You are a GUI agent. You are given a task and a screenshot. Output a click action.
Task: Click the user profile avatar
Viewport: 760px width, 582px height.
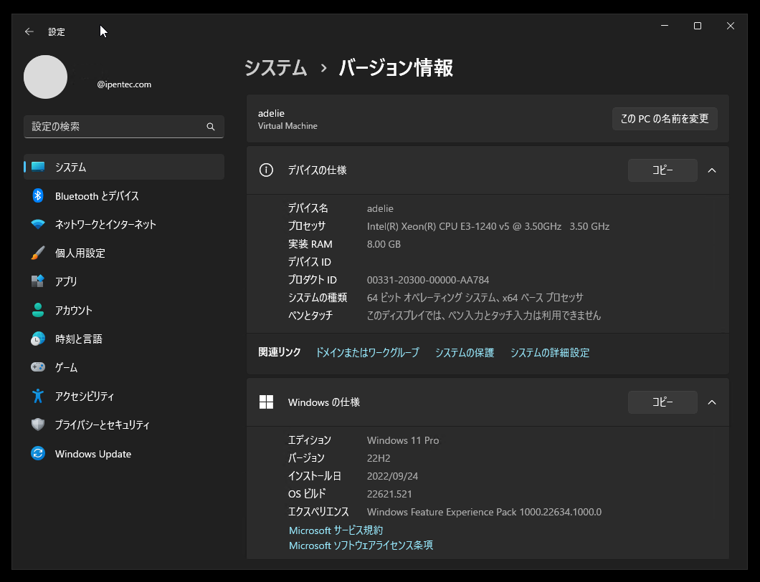pos(46,77)
